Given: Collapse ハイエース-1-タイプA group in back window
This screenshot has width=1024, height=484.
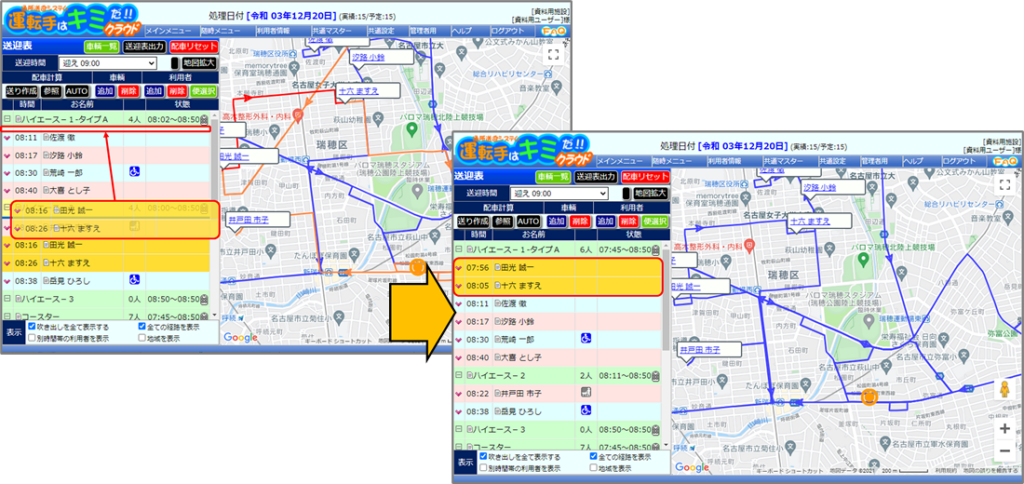Looking at the screenshot, I should click(x=8, y=119).
